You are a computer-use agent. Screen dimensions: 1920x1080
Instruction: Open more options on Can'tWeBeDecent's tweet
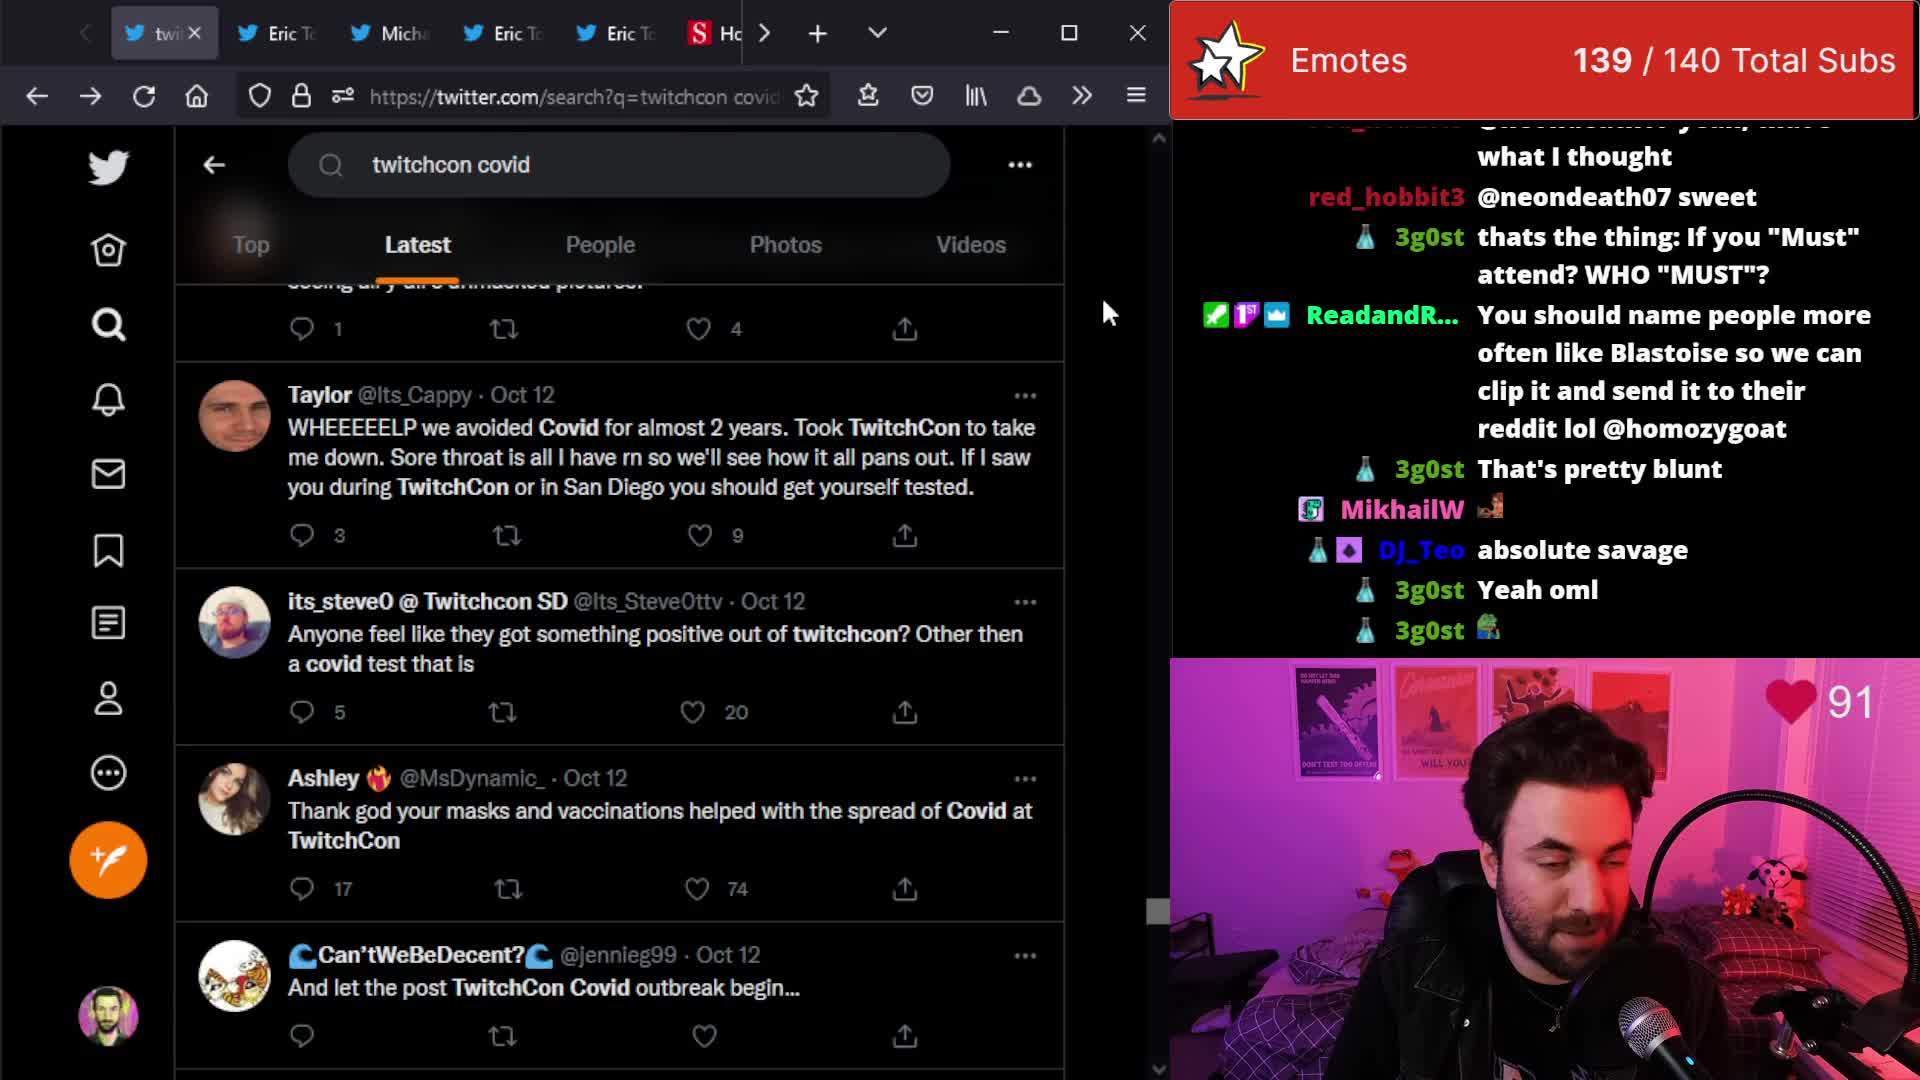(1025, 956)
